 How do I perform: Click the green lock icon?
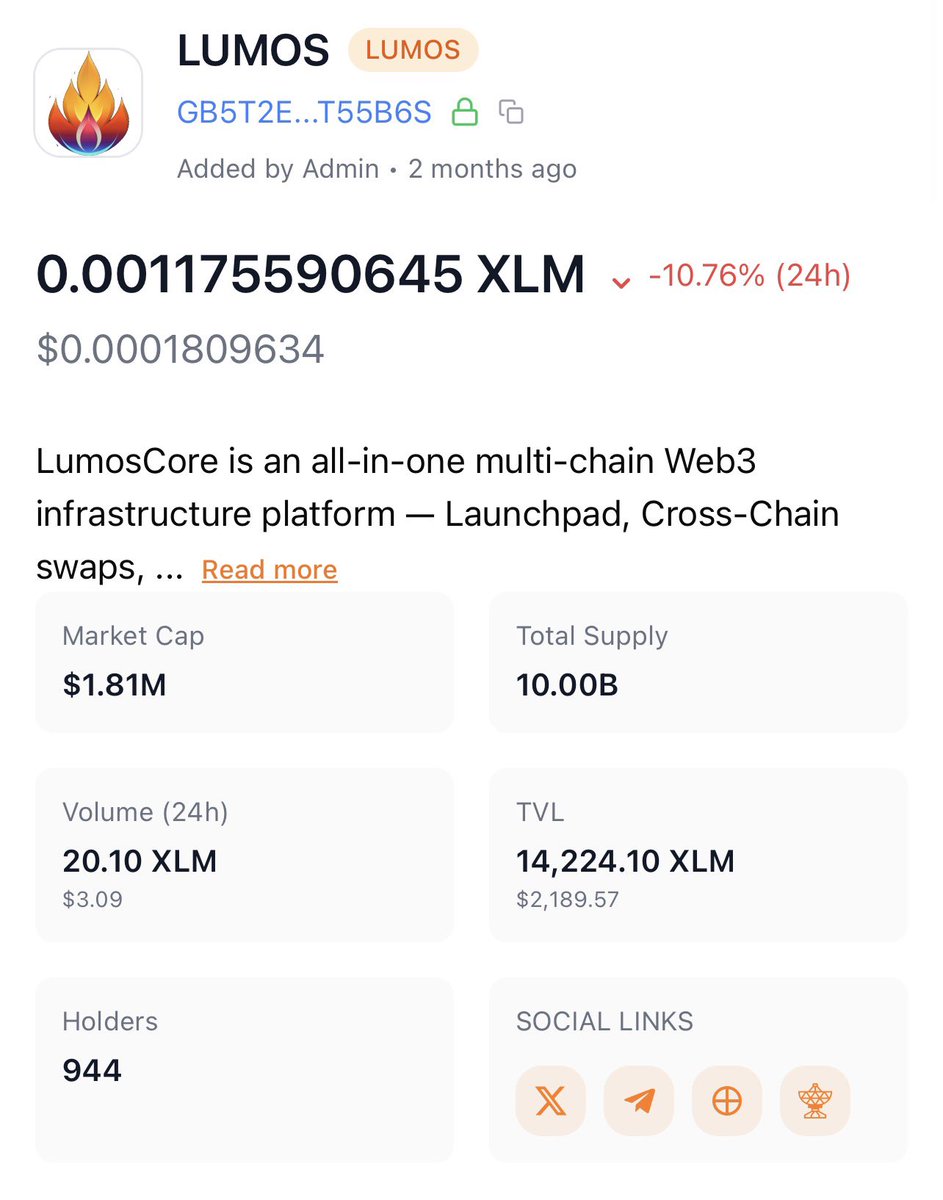(x=464, y=112)
